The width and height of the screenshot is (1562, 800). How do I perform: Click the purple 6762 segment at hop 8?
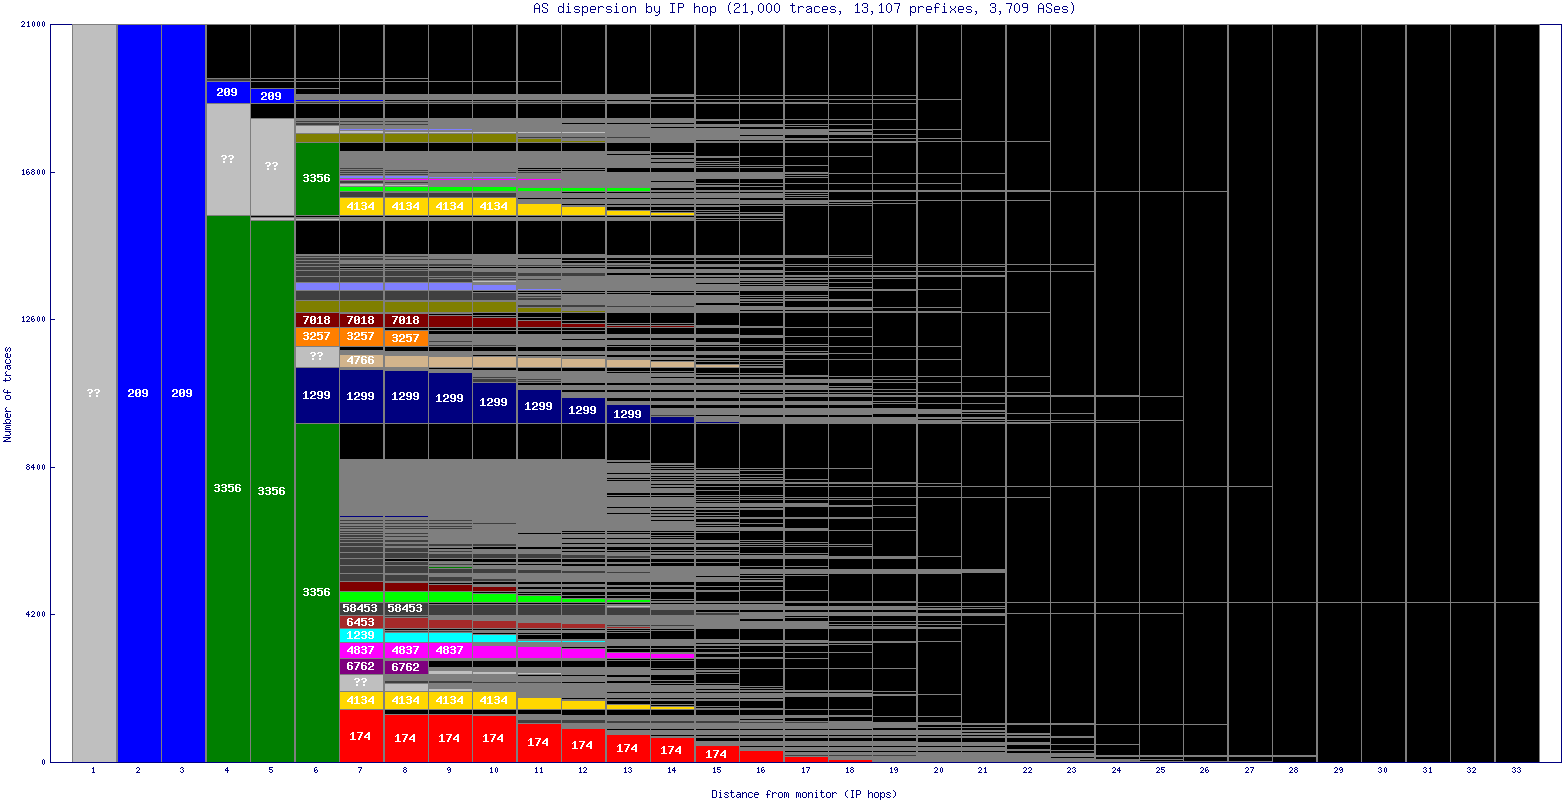click(x=406, y=667)
